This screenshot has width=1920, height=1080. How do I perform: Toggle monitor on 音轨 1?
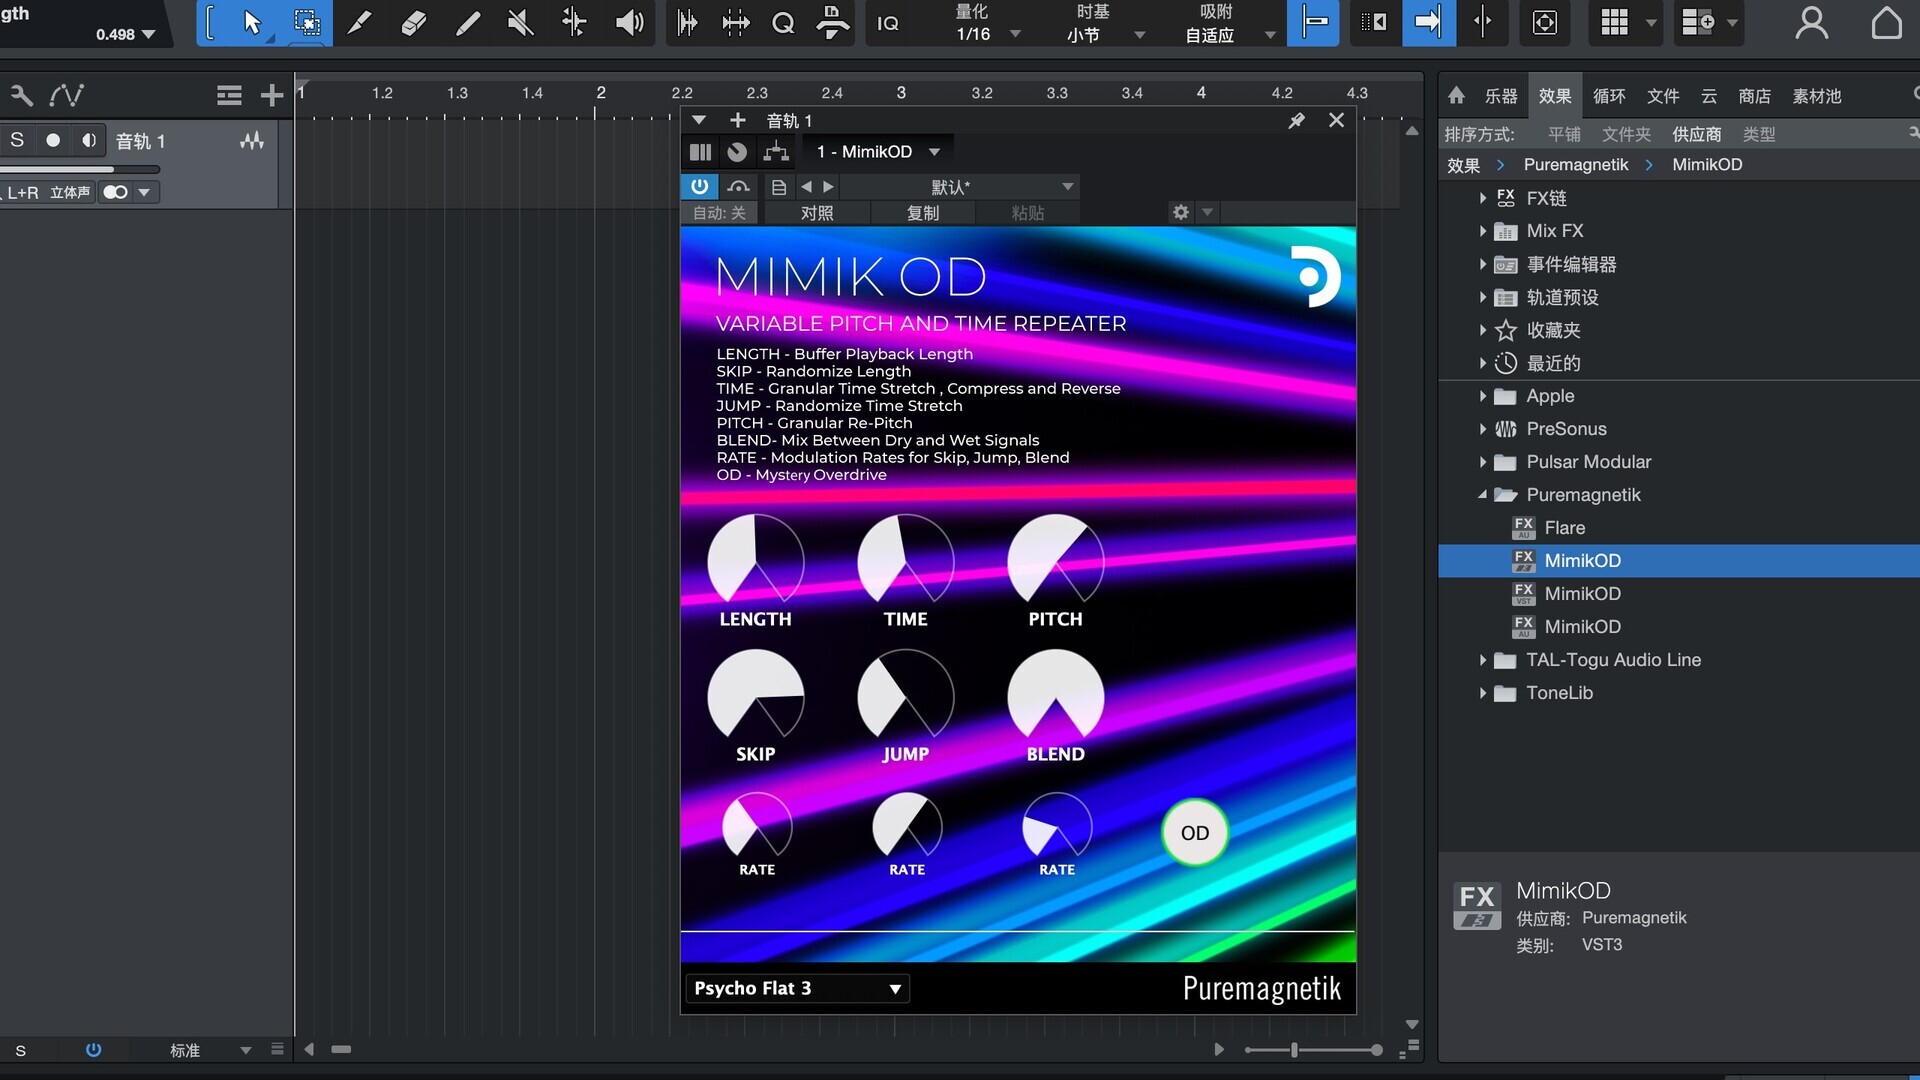pyautogui.click(x=89, y=140)
